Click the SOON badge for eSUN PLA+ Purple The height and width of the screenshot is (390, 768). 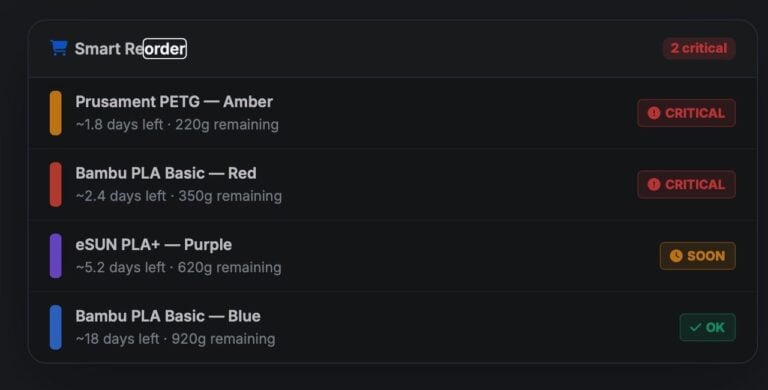coord(697,256)
